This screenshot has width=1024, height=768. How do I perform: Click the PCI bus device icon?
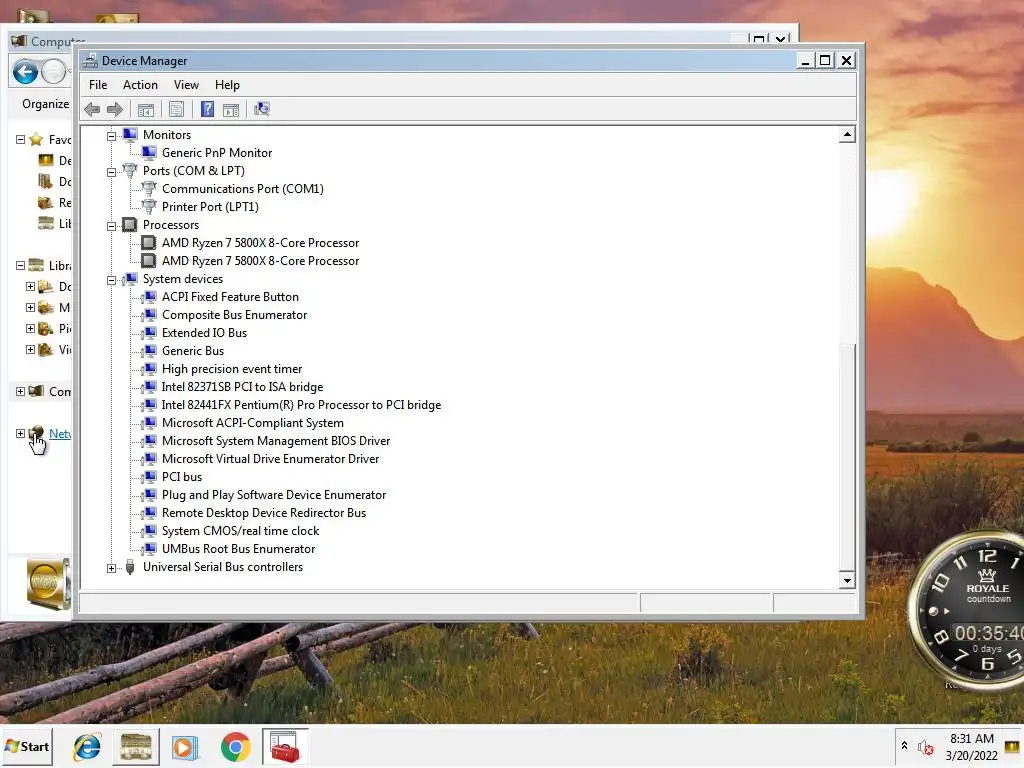149,477
